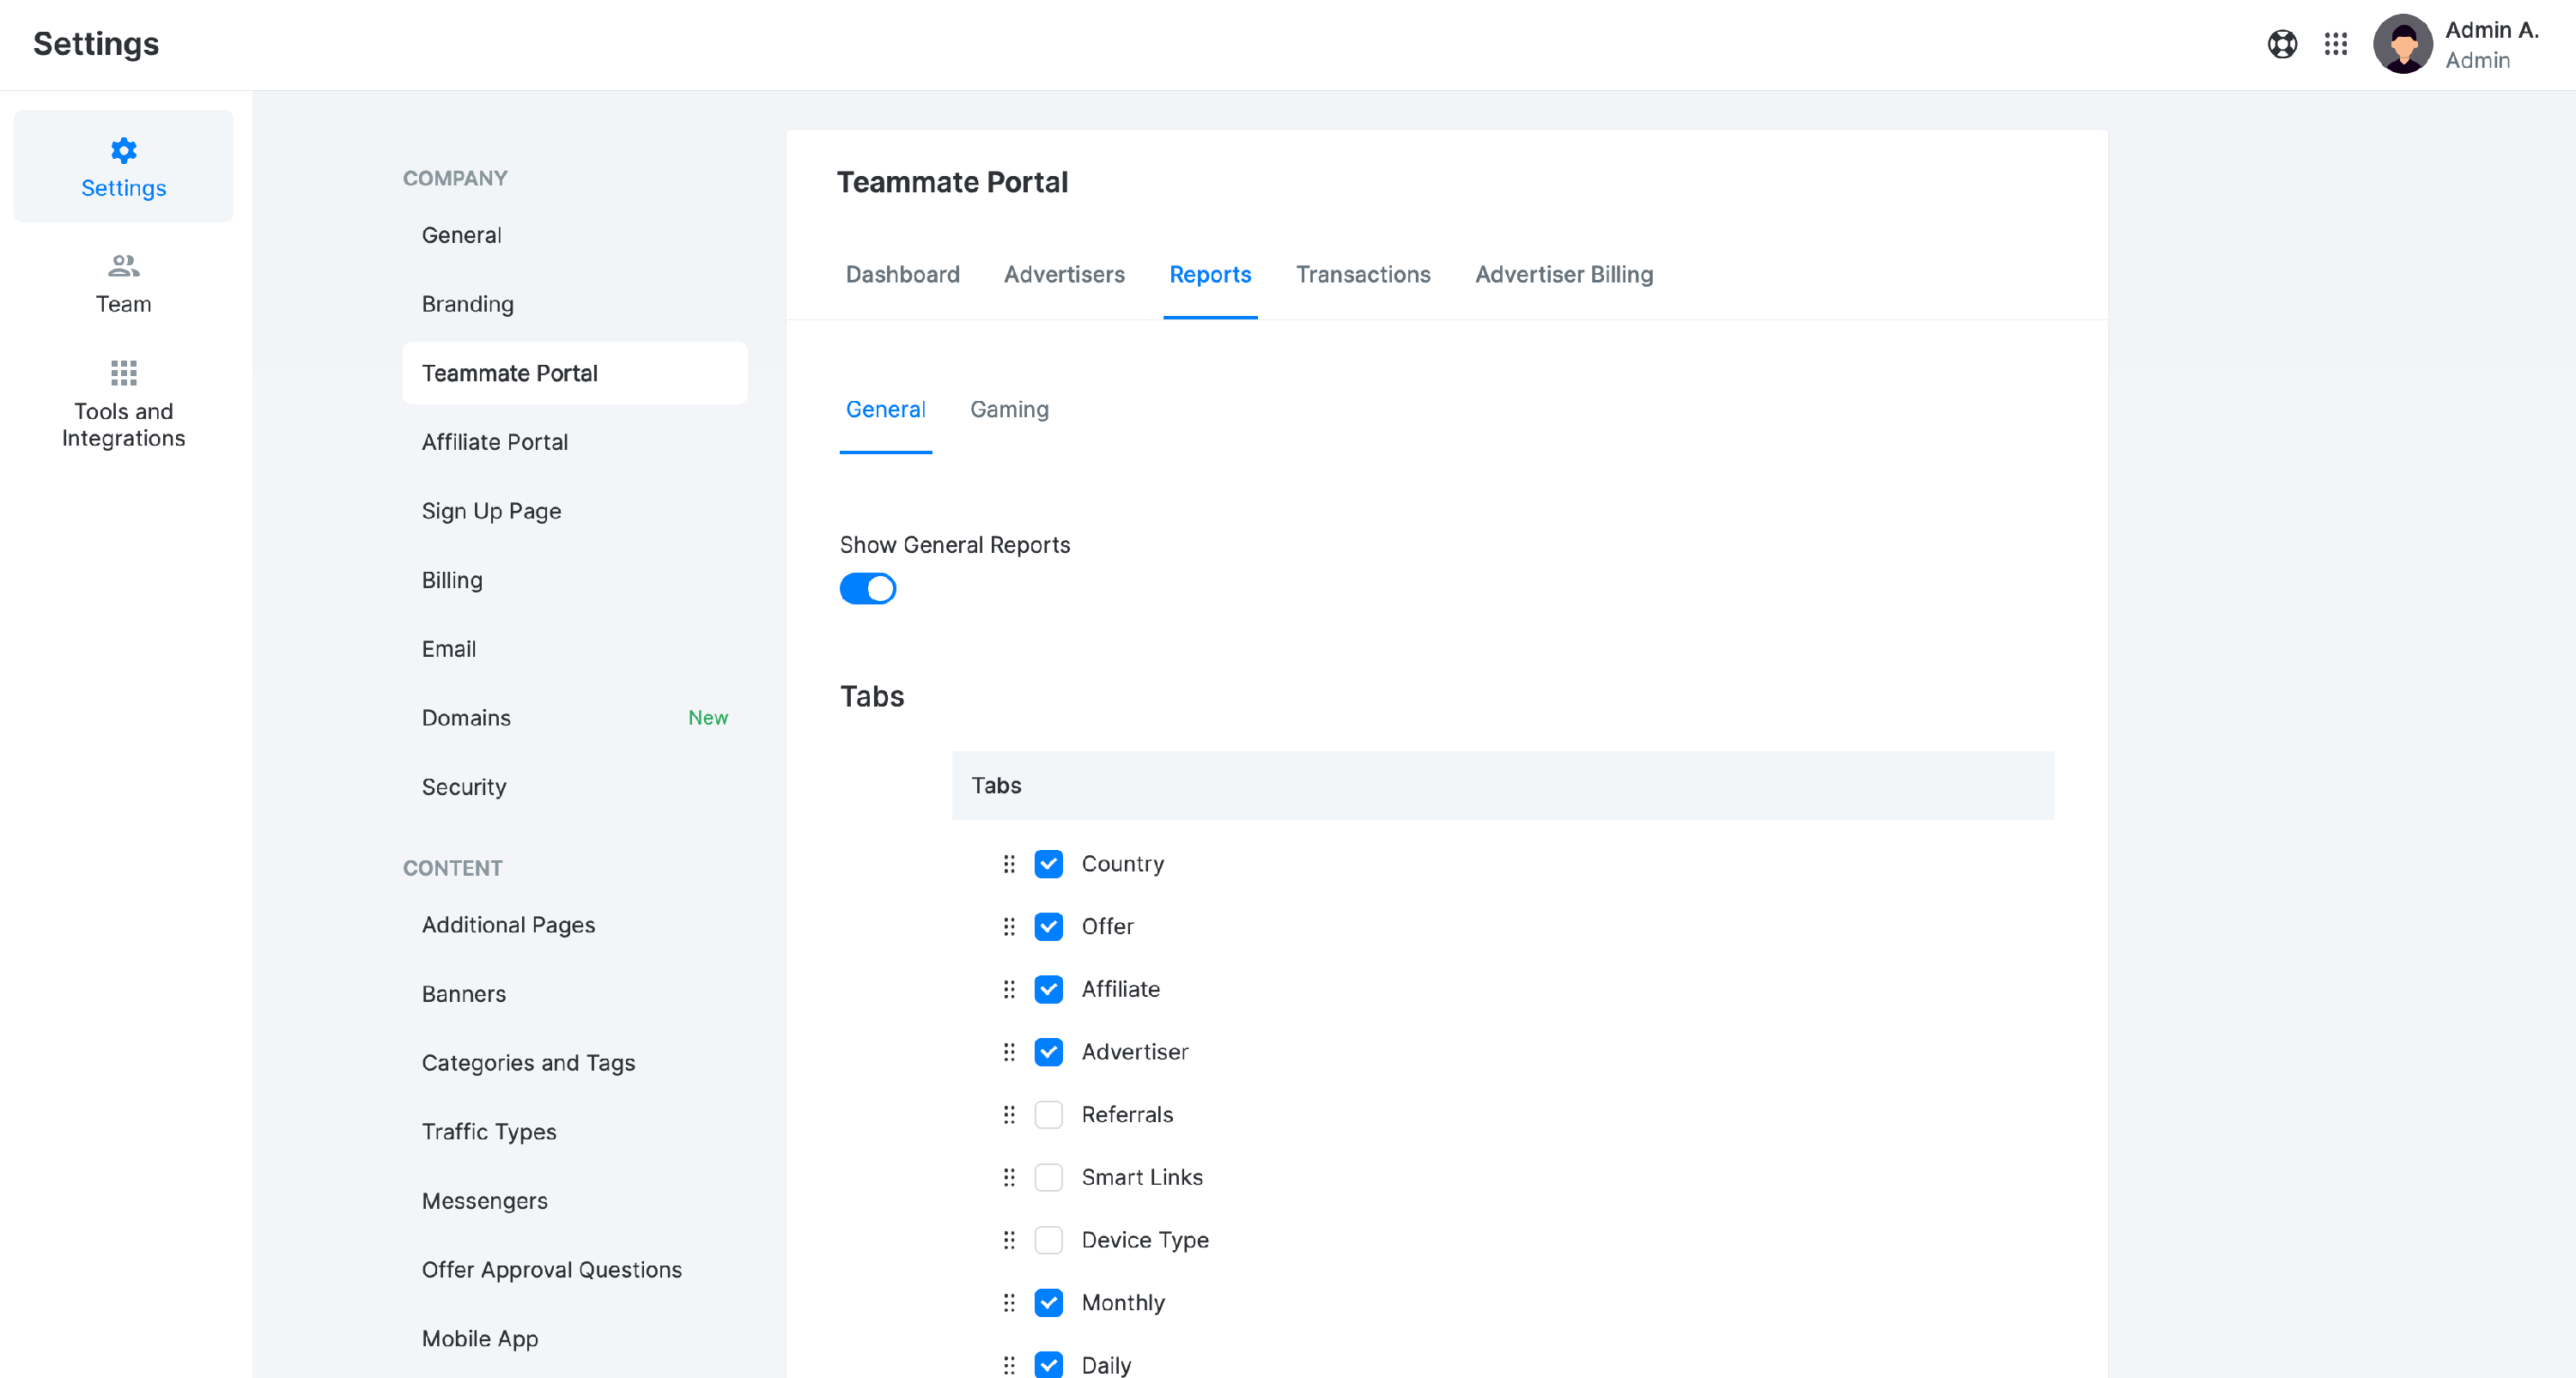The image size is (2576, 1378).
Task: Open Messengers settings
Action: (x=575, y=1201)
